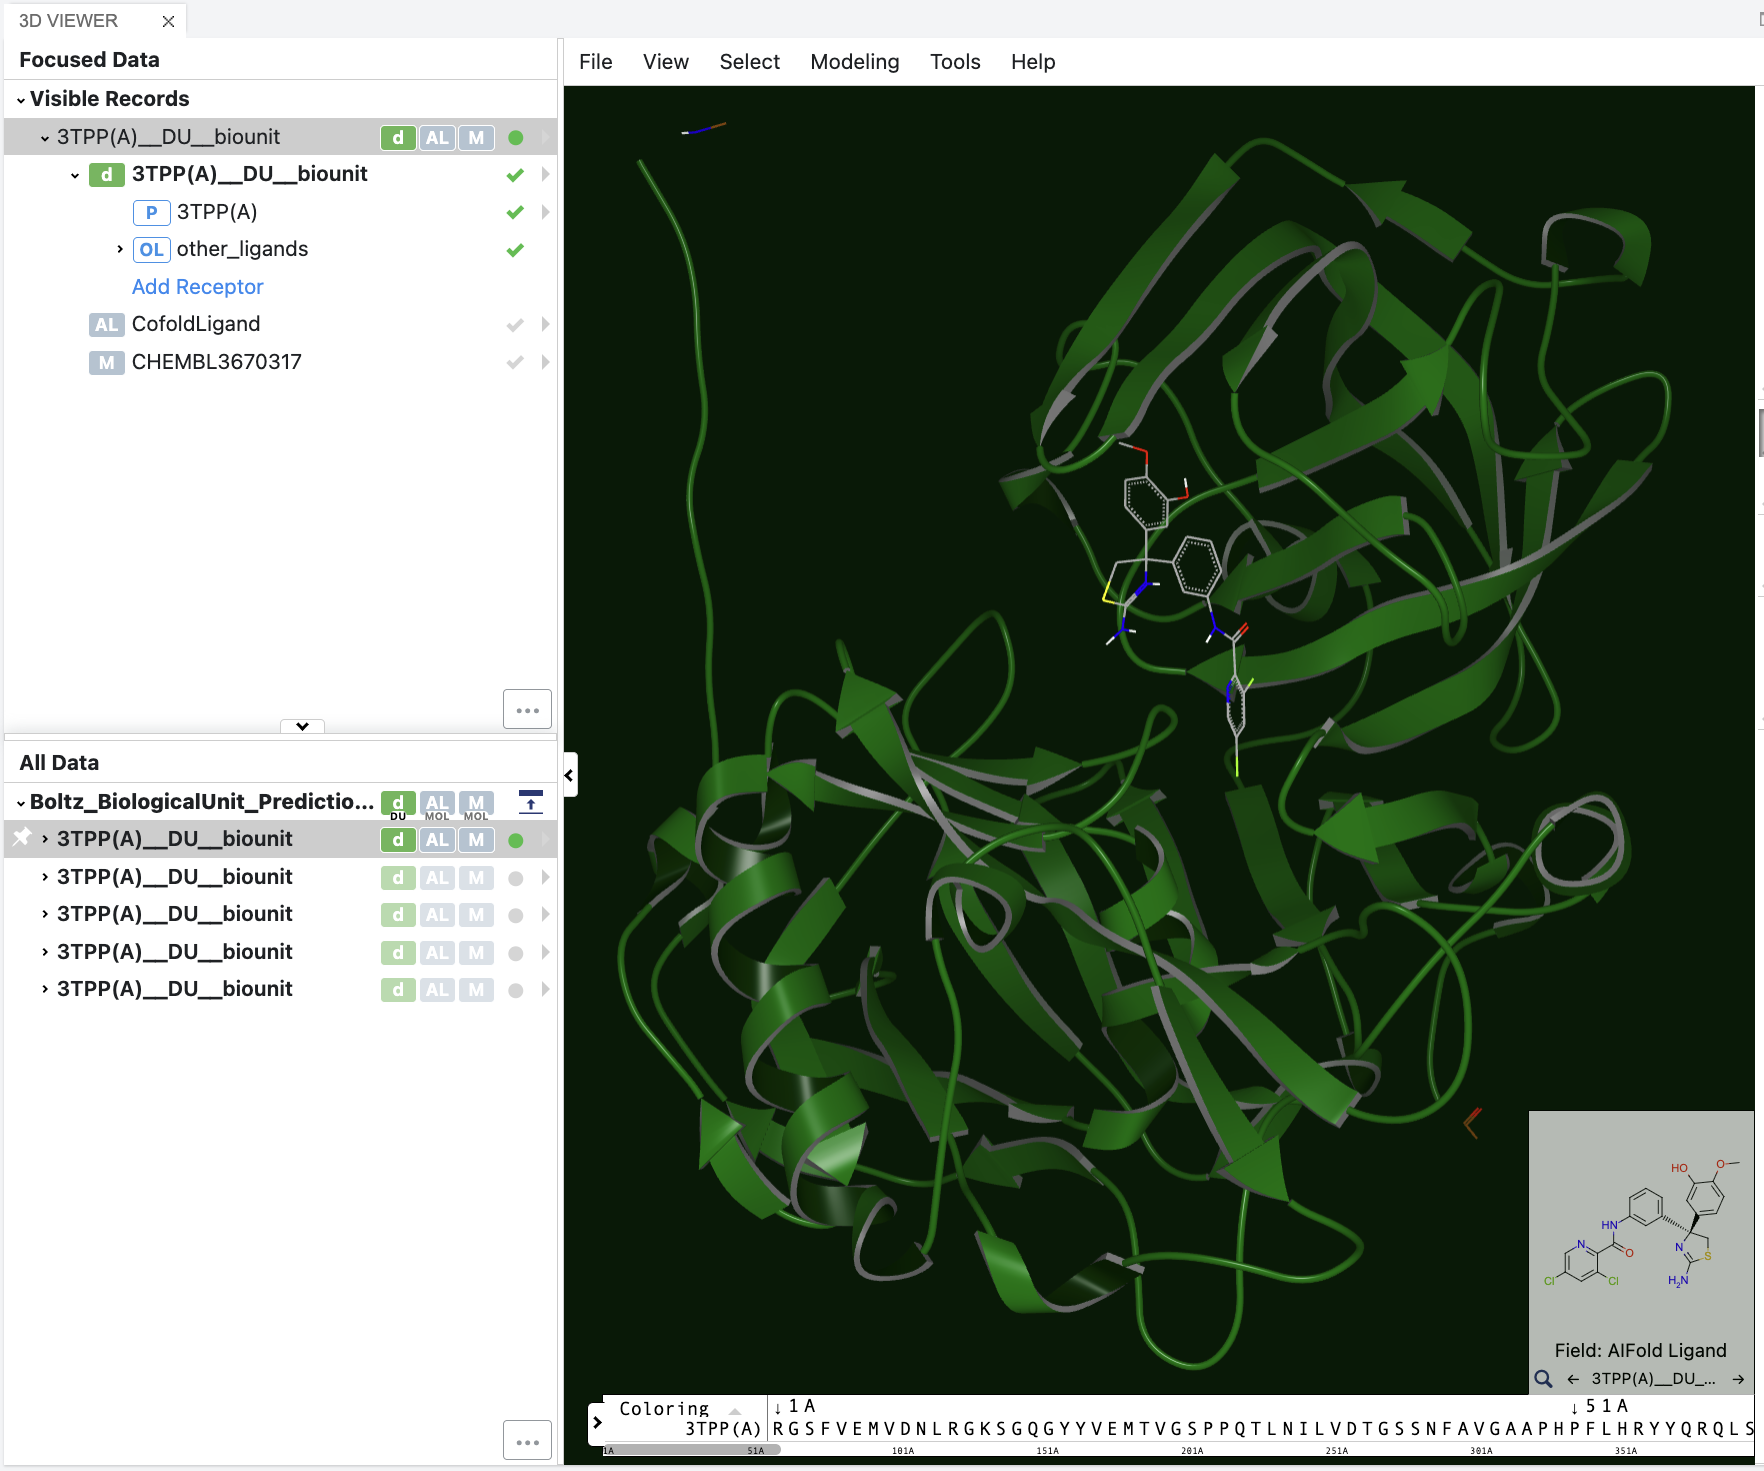Select the second 3TPP(A)__DU__biounit record in All Data
This screenshot has width=1764, height=1471.
coord(174,876)
